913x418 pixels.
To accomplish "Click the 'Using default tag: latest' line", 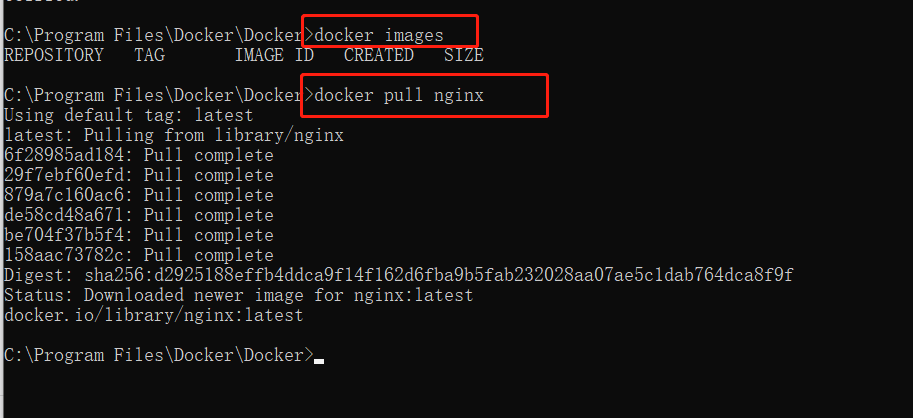I will tap(129, 115).
